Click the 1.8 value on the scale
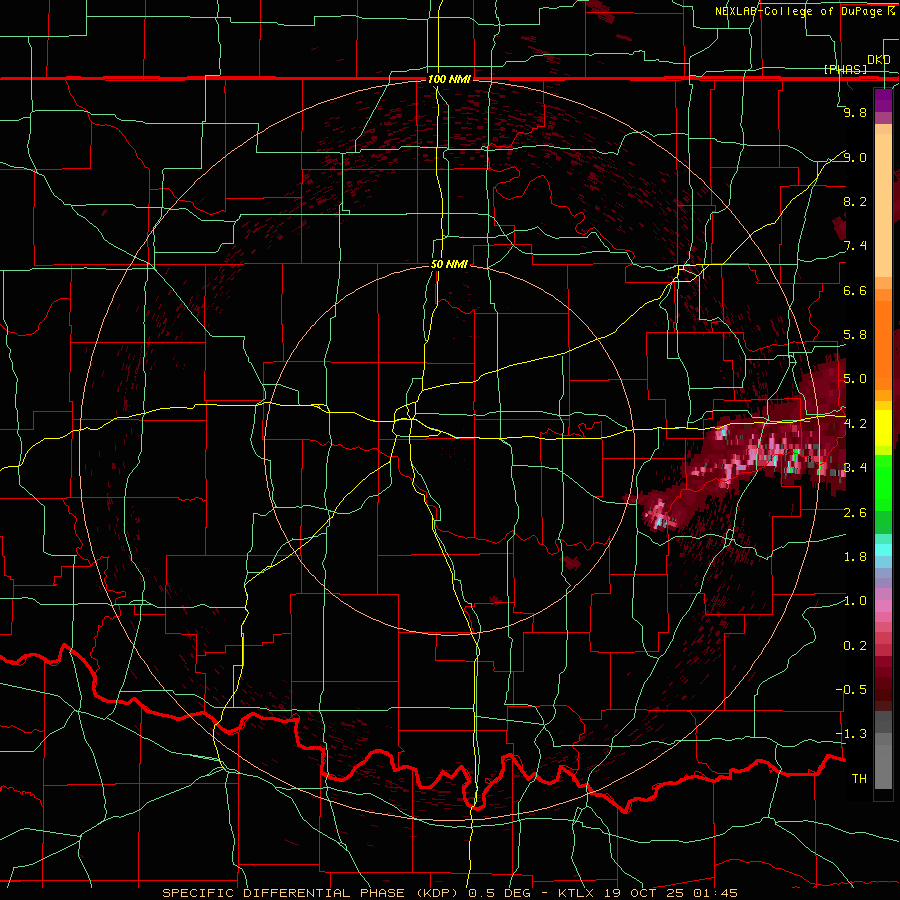 (855, 557)
